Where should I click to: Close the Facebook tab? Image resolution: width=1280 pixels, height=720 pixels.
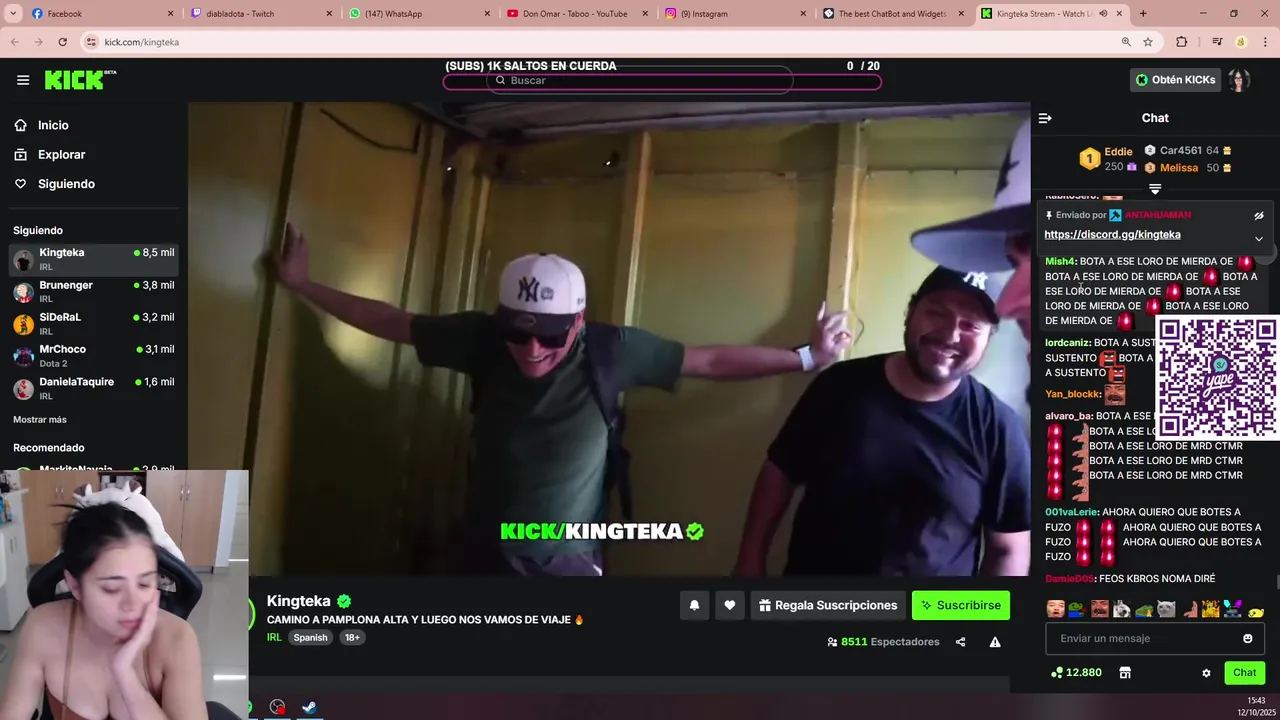click(x=170, y=14)
